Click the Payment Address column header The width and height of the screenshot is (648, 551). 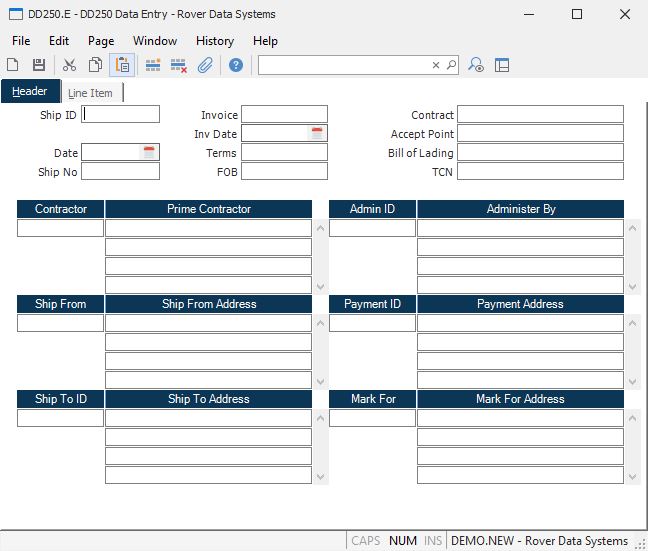[x=520, y=304]
